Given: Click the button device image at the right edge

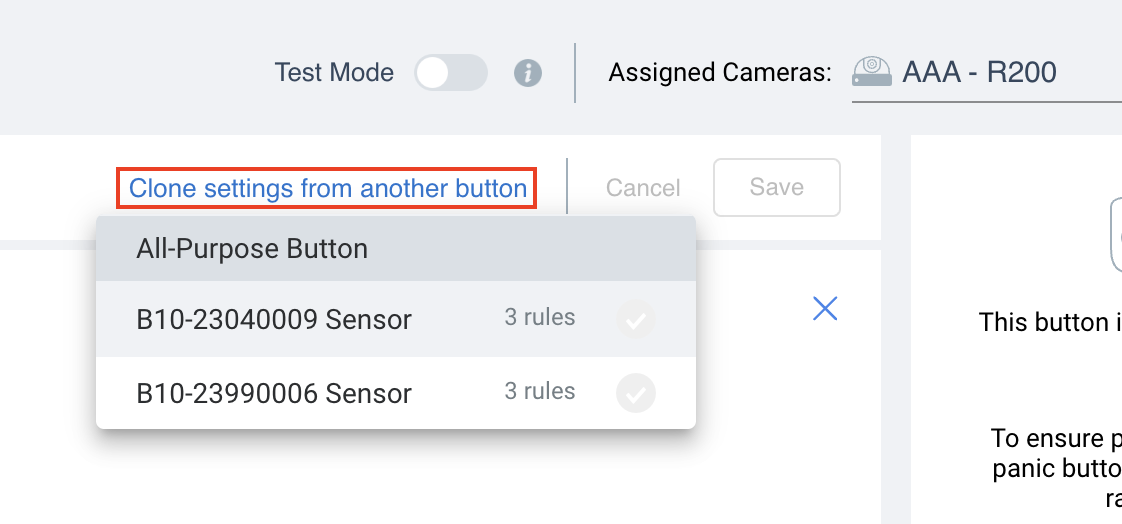Looking at the screenshot, I should click(x=1116, y=235).
